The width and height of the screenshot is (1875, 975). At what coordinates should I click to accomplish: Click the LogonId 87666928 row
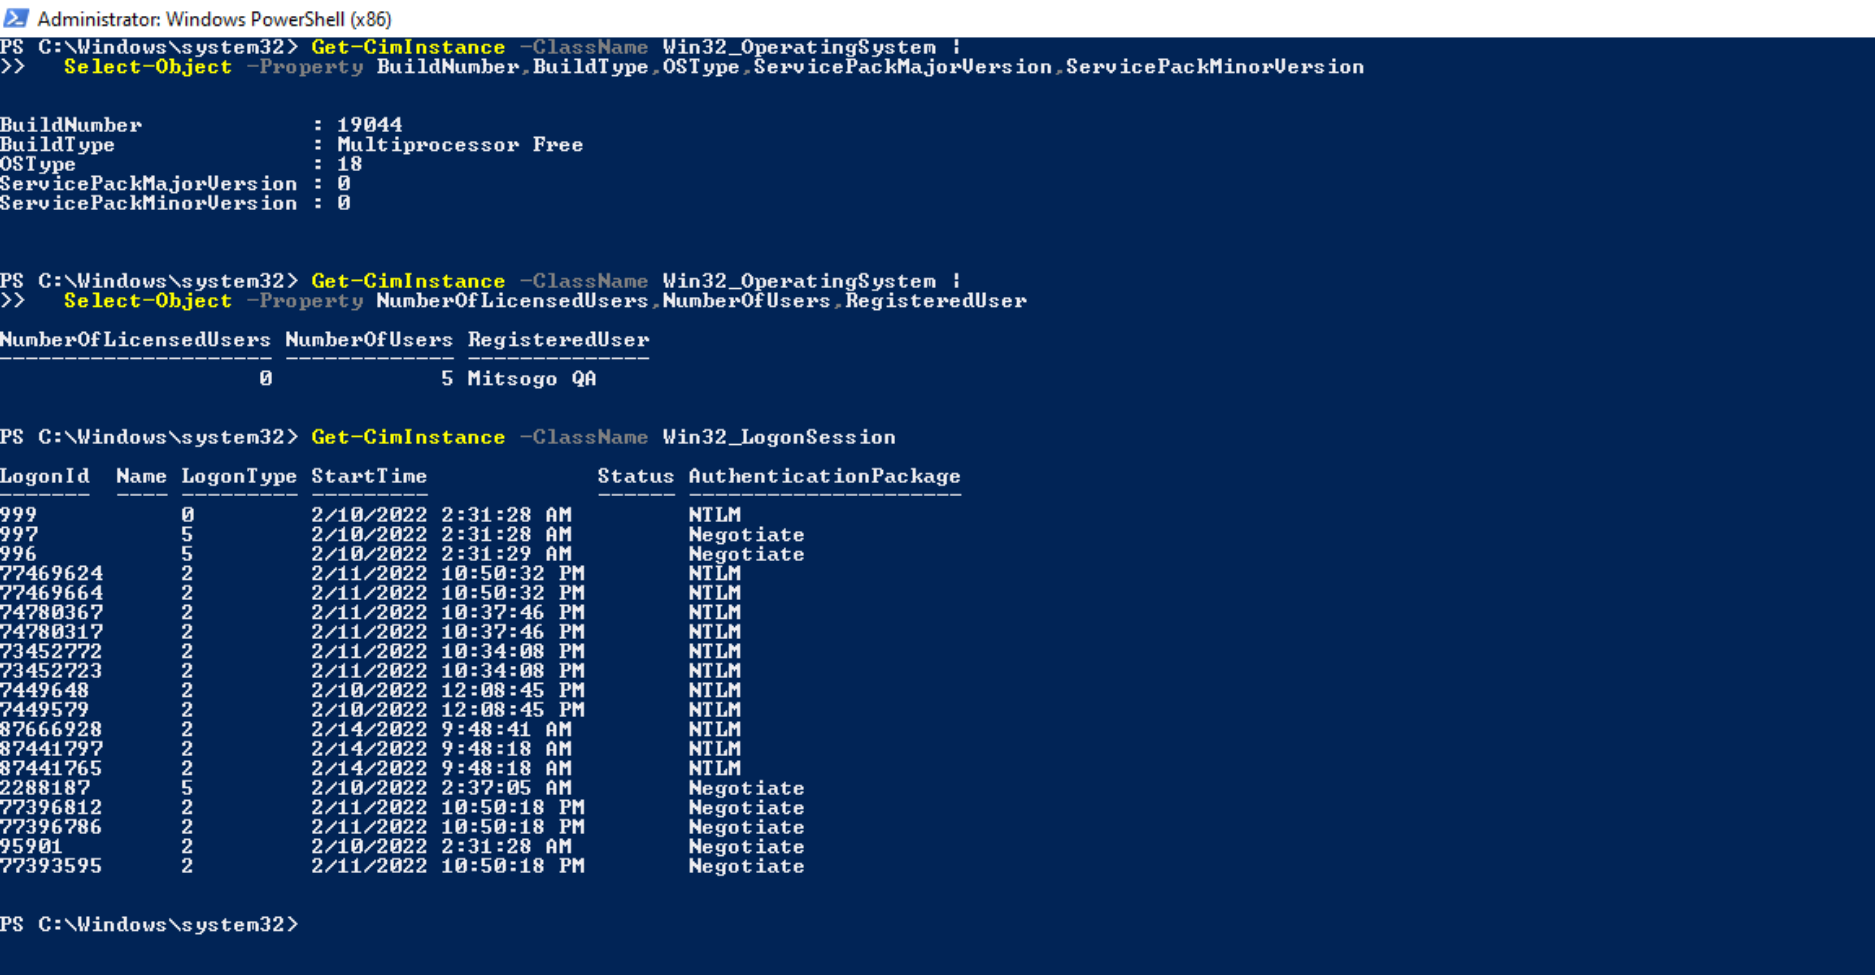[x=51, y=729]
